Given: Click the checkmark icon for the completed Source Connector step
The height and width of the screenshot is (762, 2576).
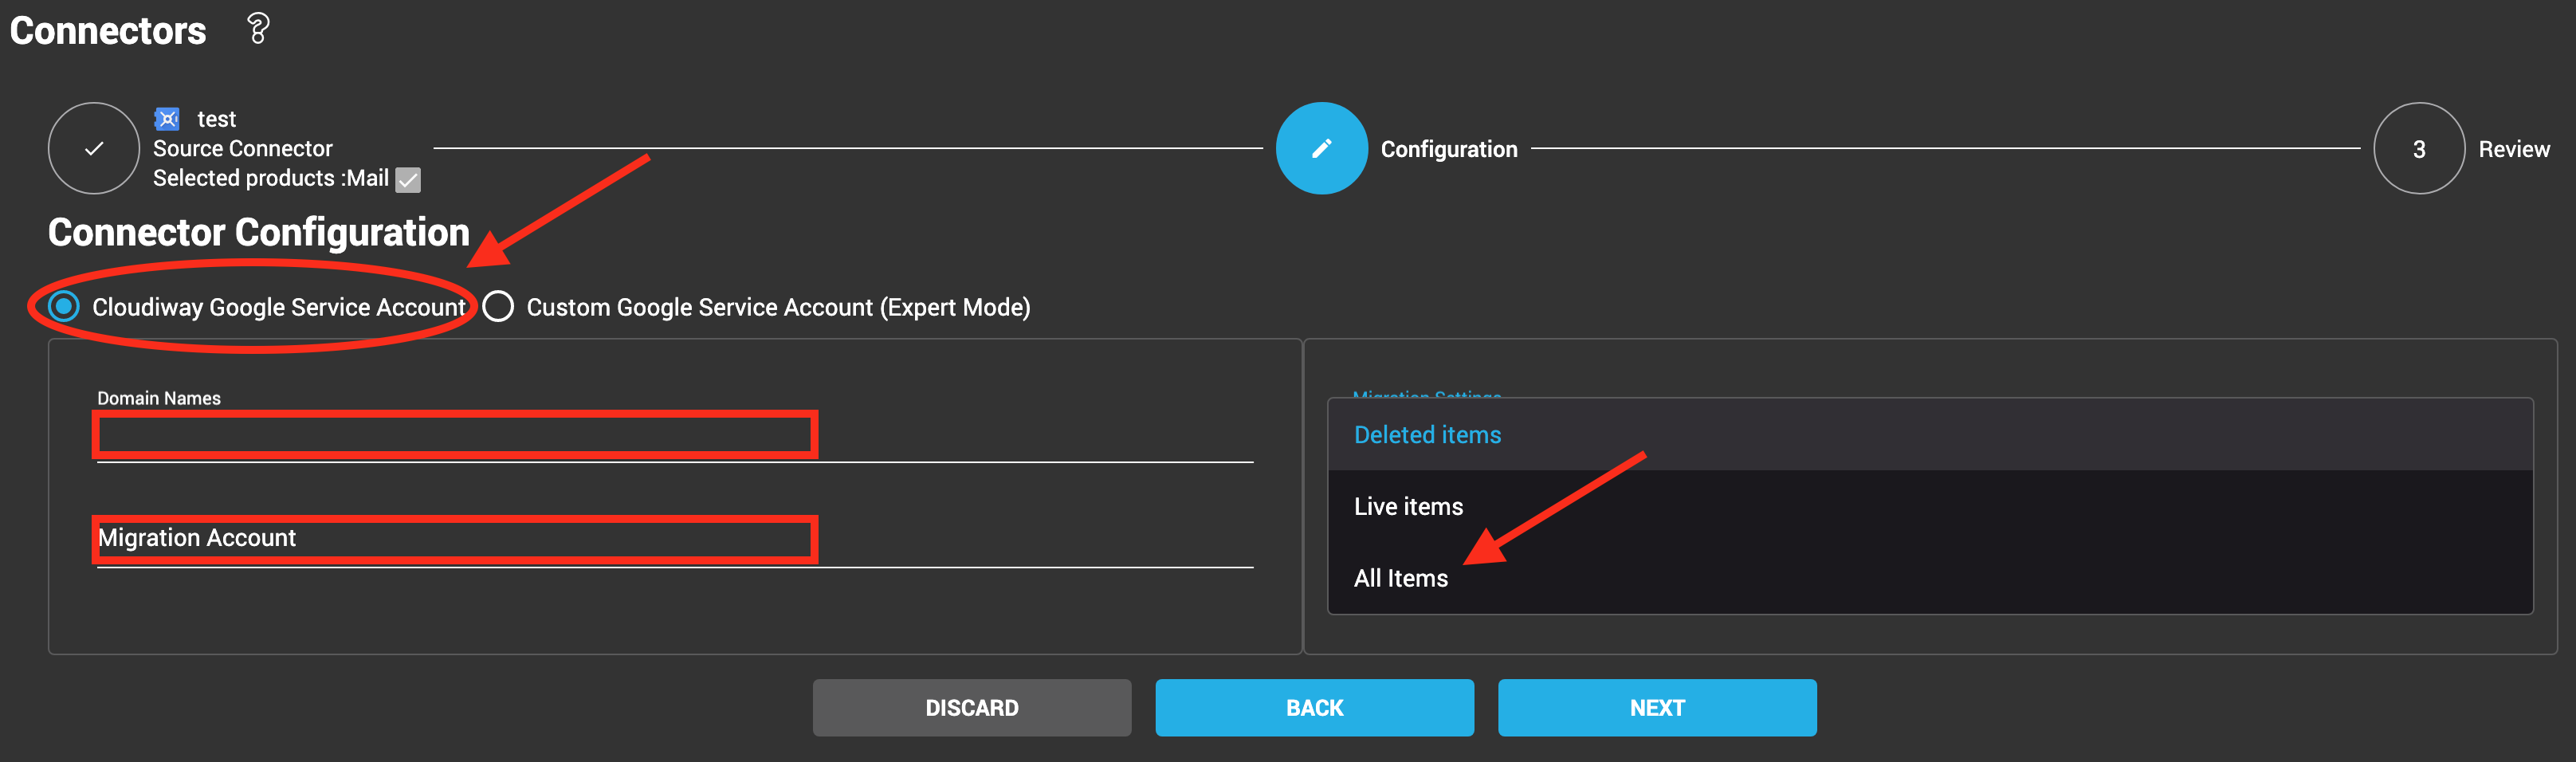Looking at the screenshot, I should tap(93, 148).
